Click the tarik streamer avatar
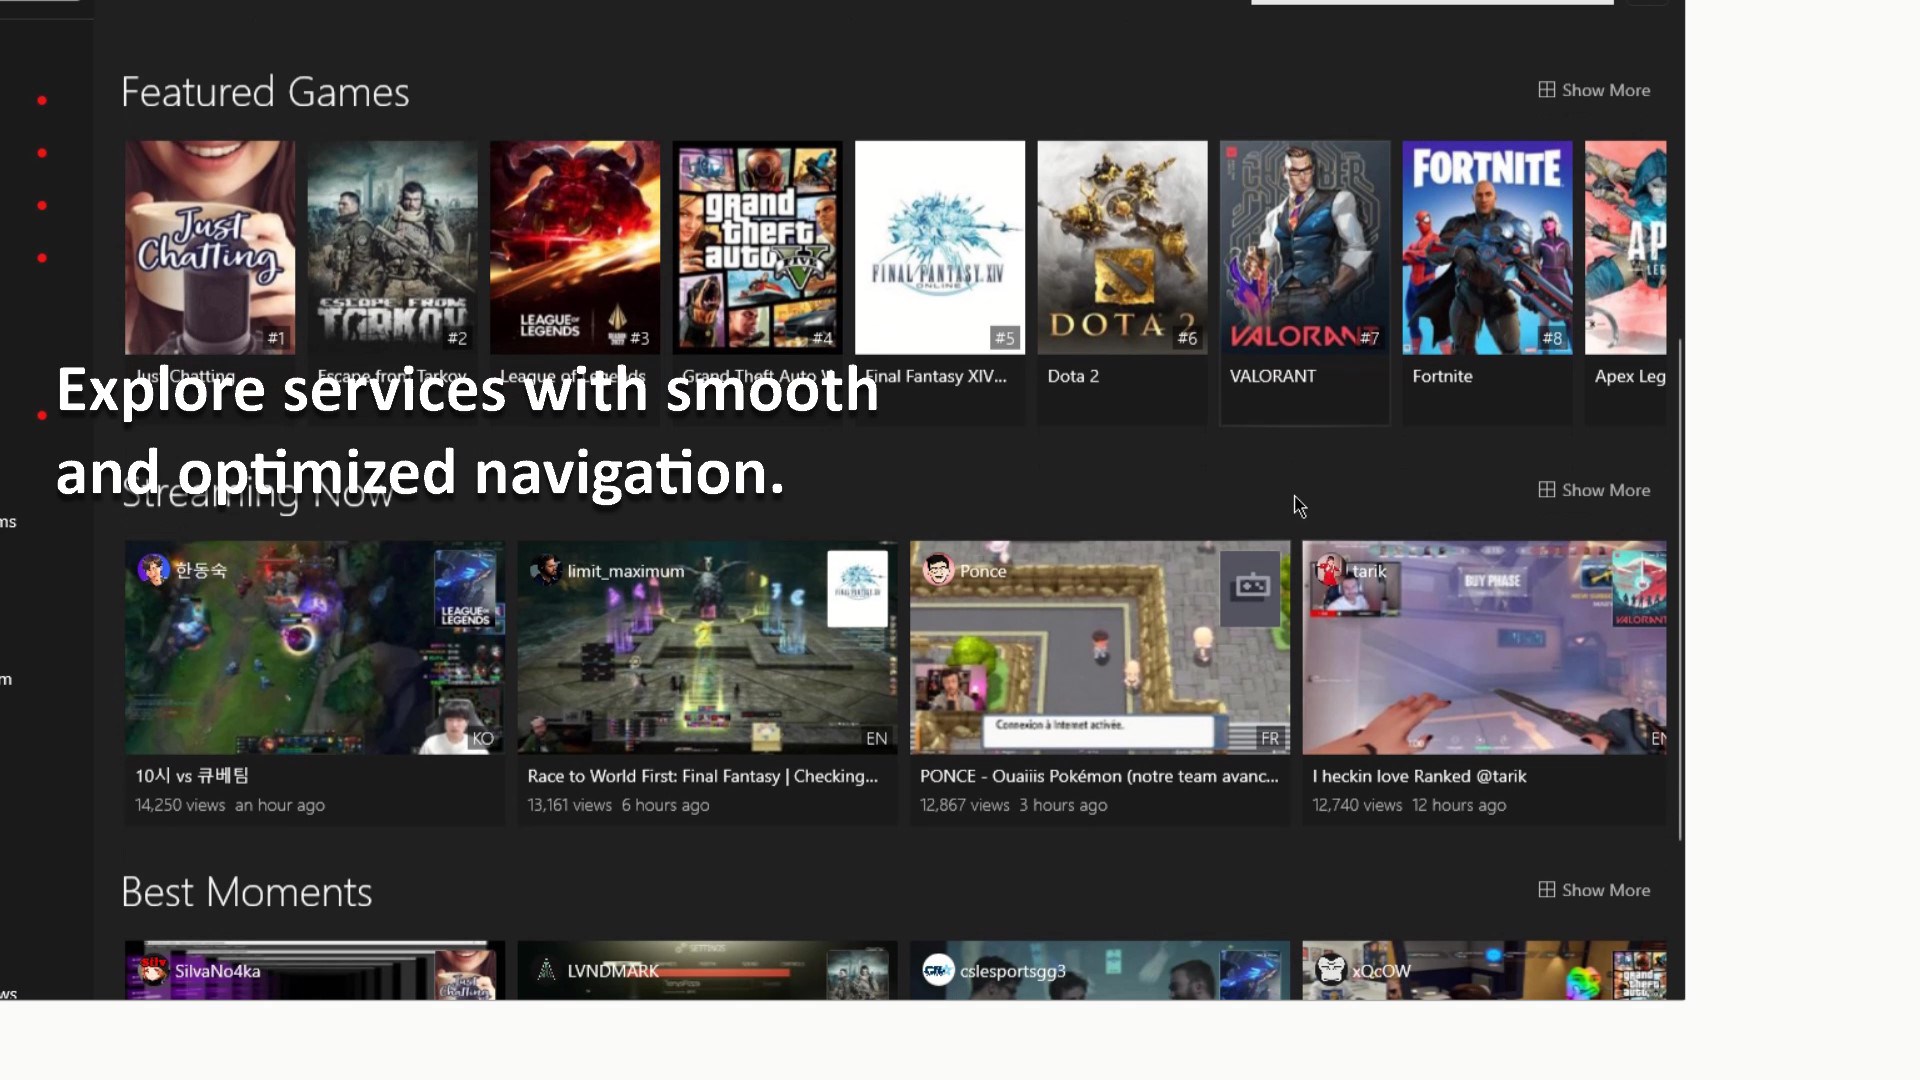Viewport: 1920px width, 1080px height. [1329, 570]
